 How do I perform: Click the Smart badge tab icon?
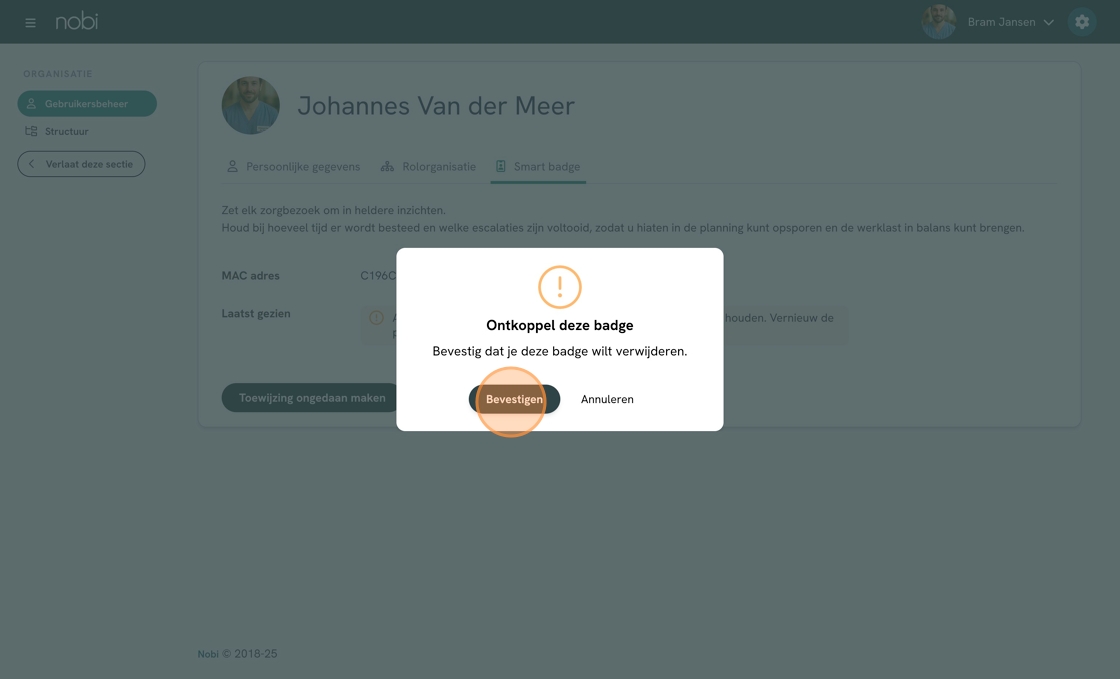501,166
